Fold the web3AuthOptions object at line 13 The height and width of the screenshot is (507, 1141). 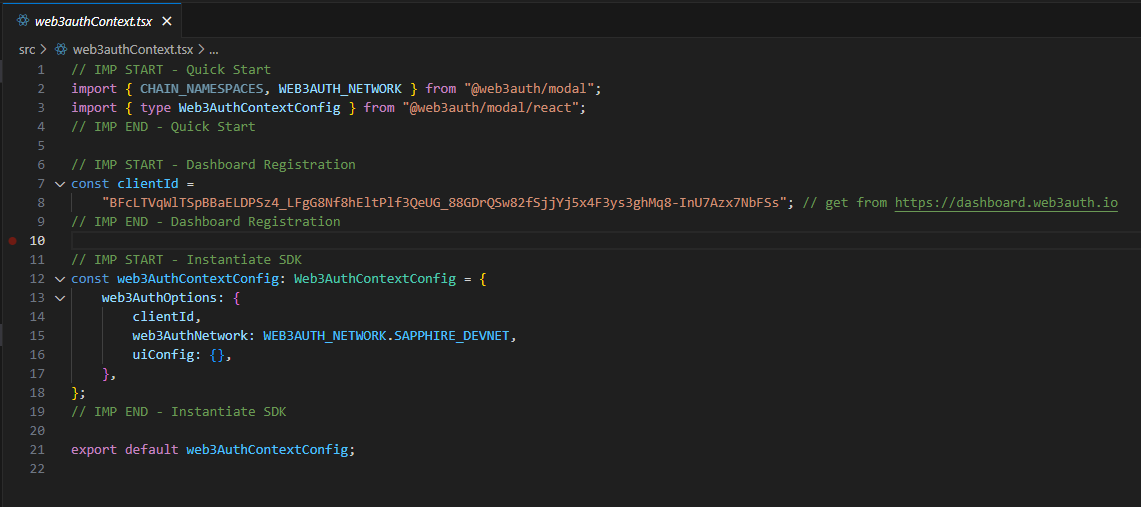coord(59,298)
